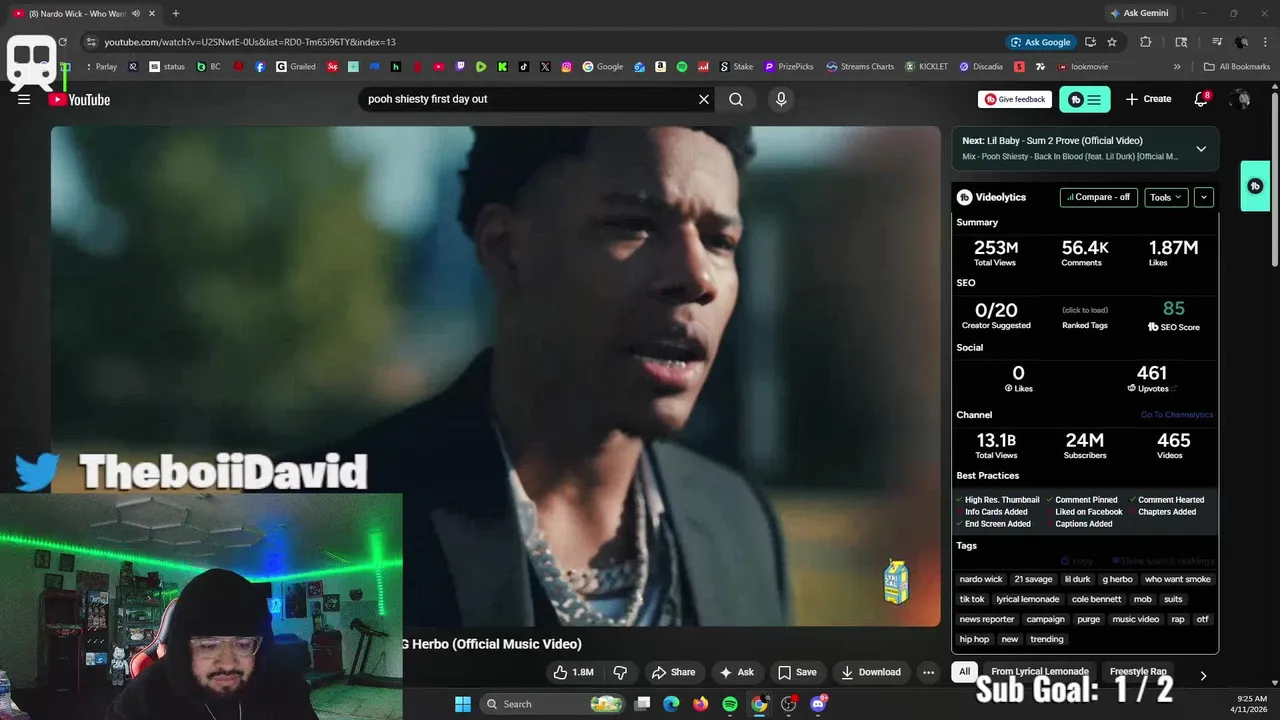Select From Lyrical Lemonade chip
This screenshot has height=720, width=1280.
(x=1040, y=672)
